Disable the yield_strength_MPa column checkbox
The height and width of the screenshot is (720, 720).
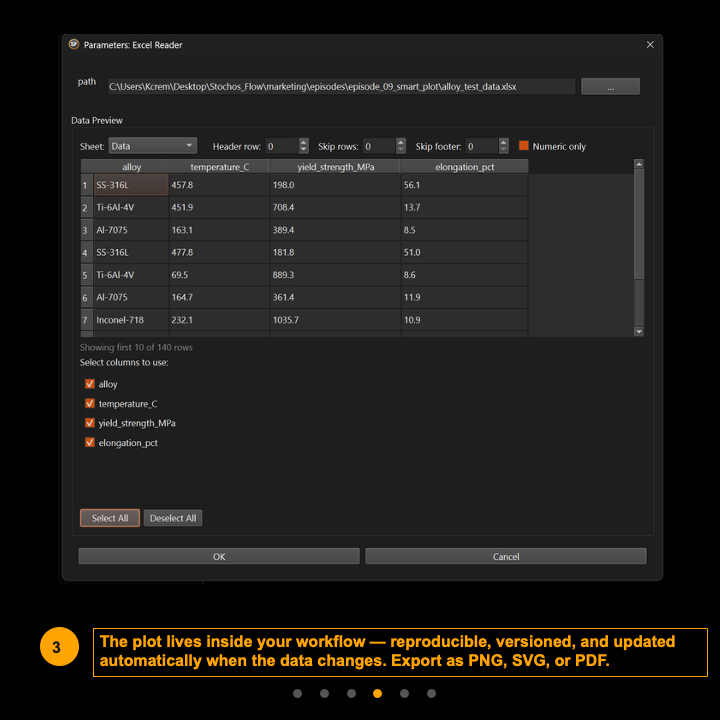[90, 423]
